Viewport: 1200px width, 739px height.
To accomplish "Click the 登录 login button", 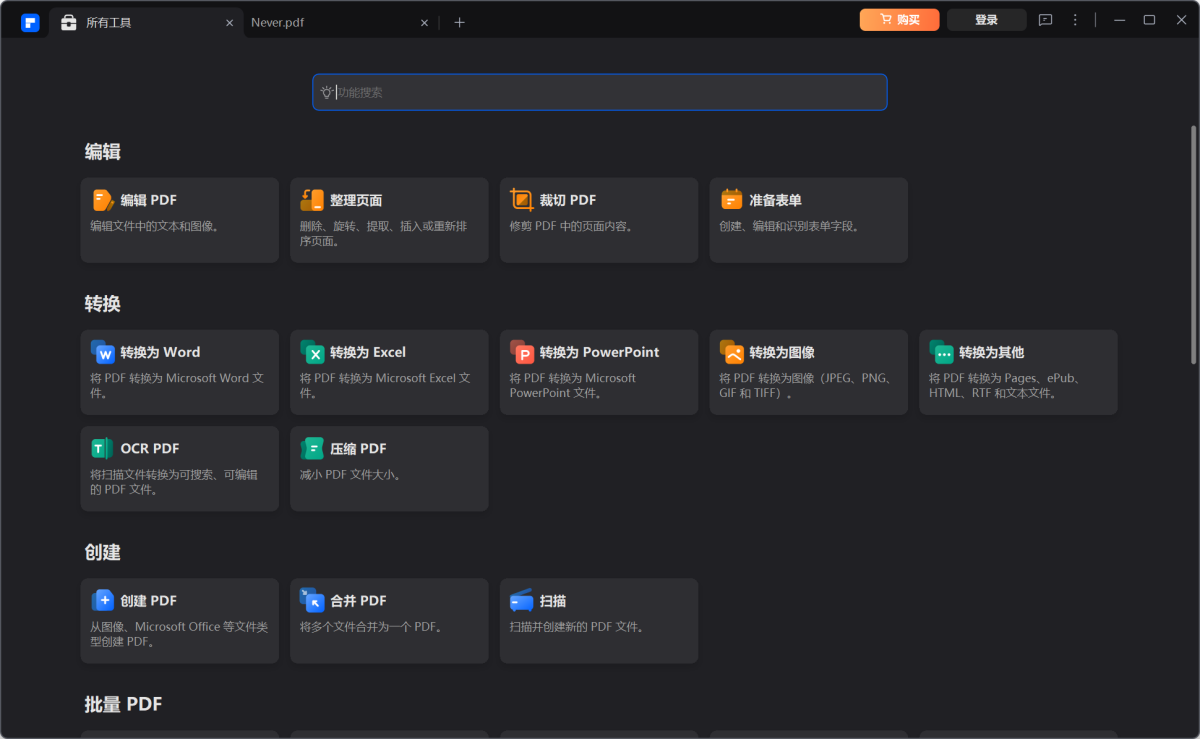I will [x=986, y=20].
